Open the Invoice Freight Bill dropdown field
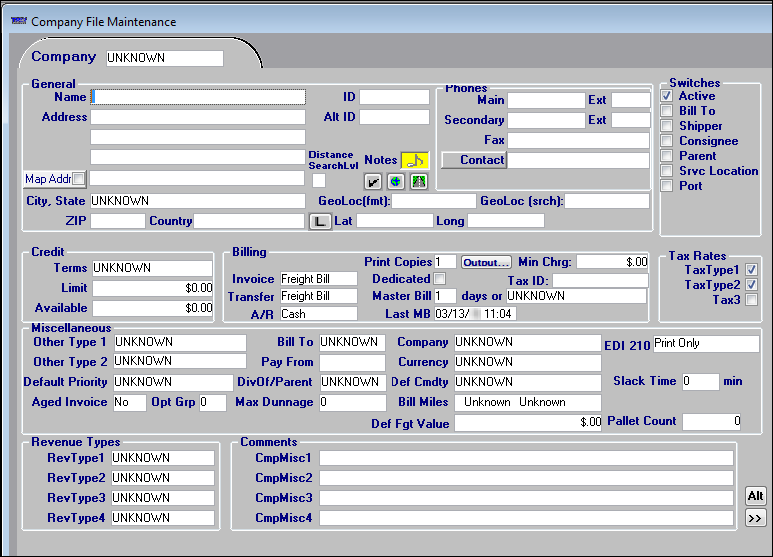 (x=318, y=279)
